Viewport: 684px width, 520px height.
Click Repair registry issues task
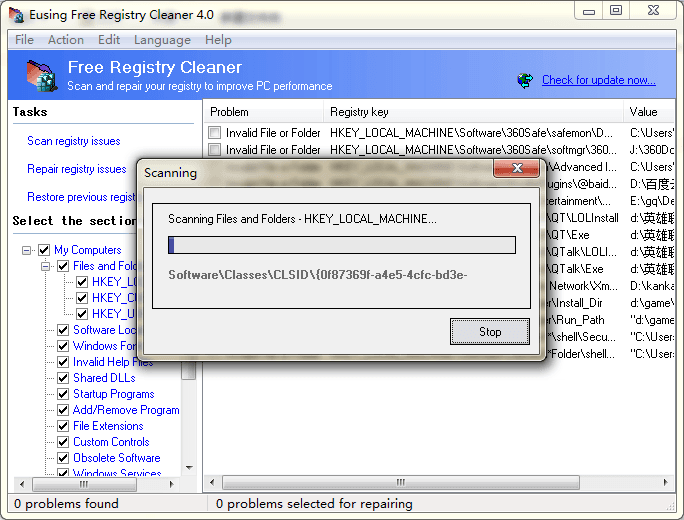[76, 169]
